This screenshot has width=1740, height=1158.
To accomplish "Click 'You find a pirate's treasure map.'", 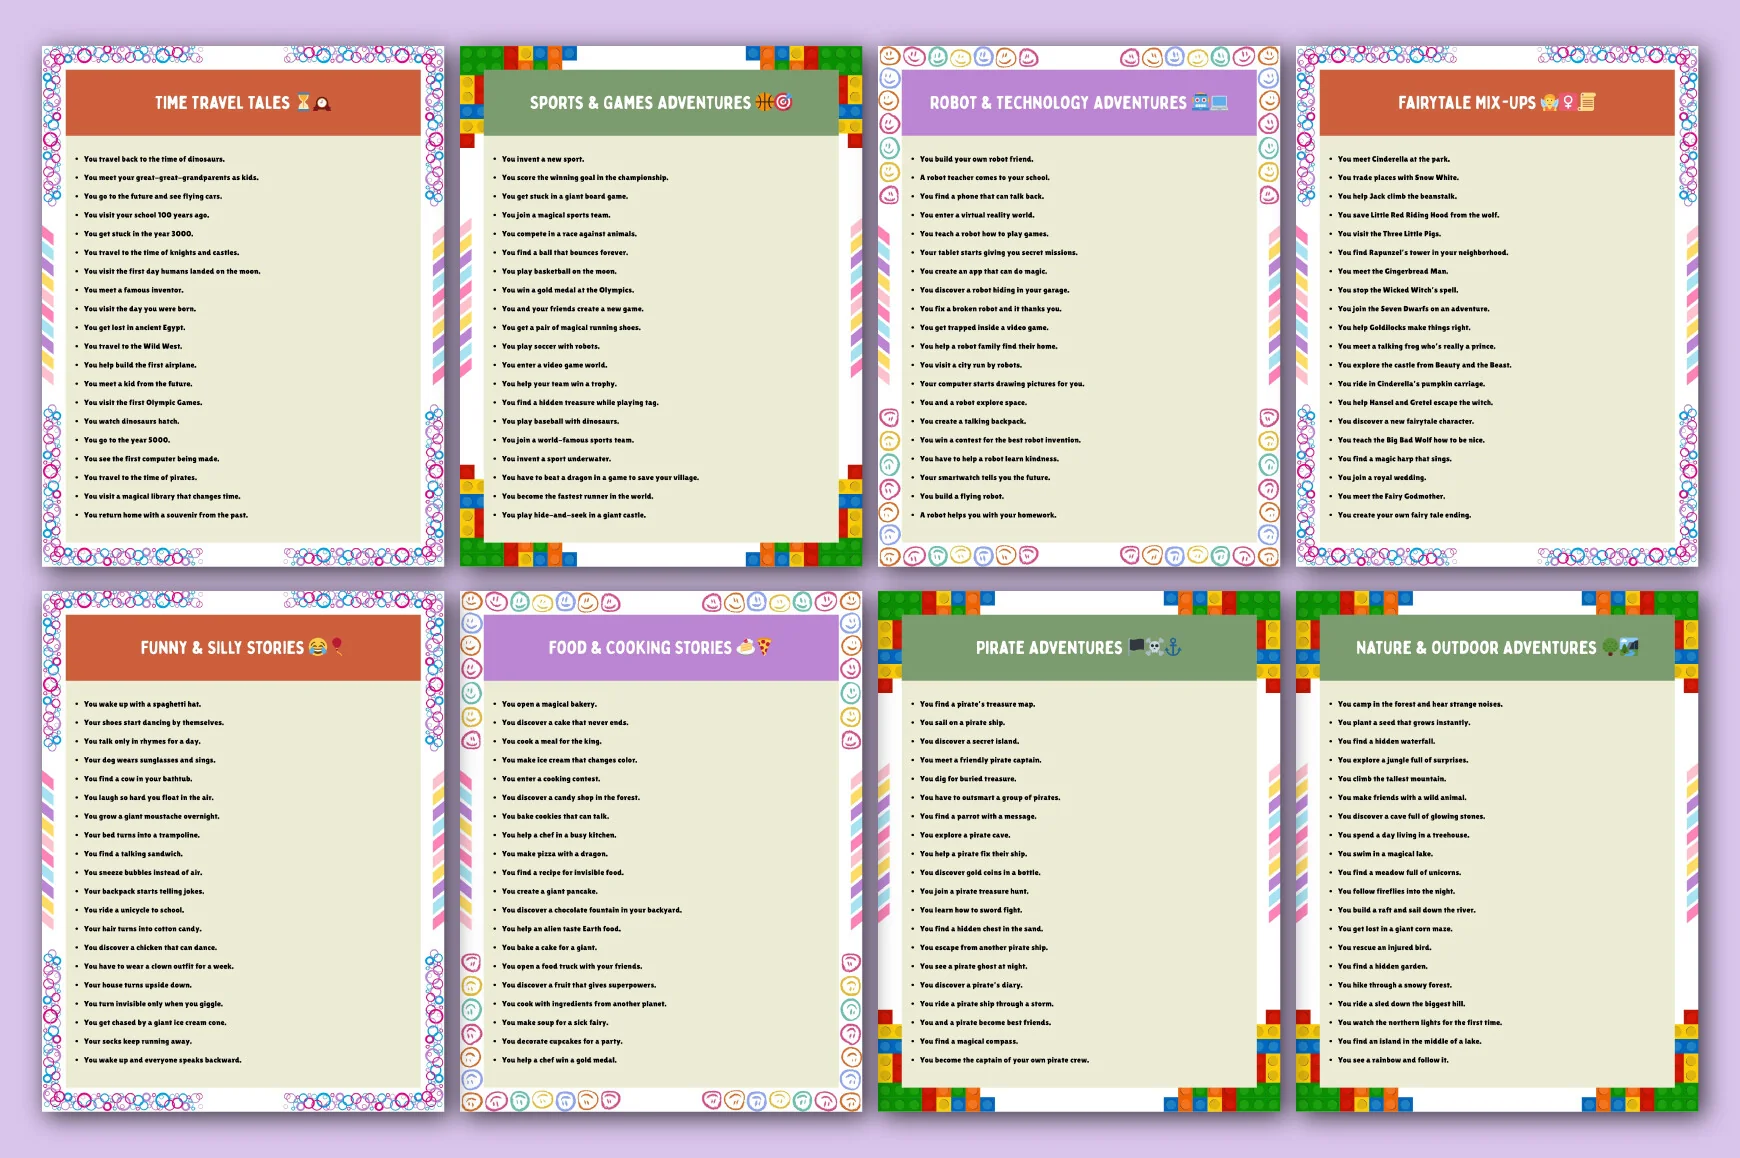I will pos(977,704).
